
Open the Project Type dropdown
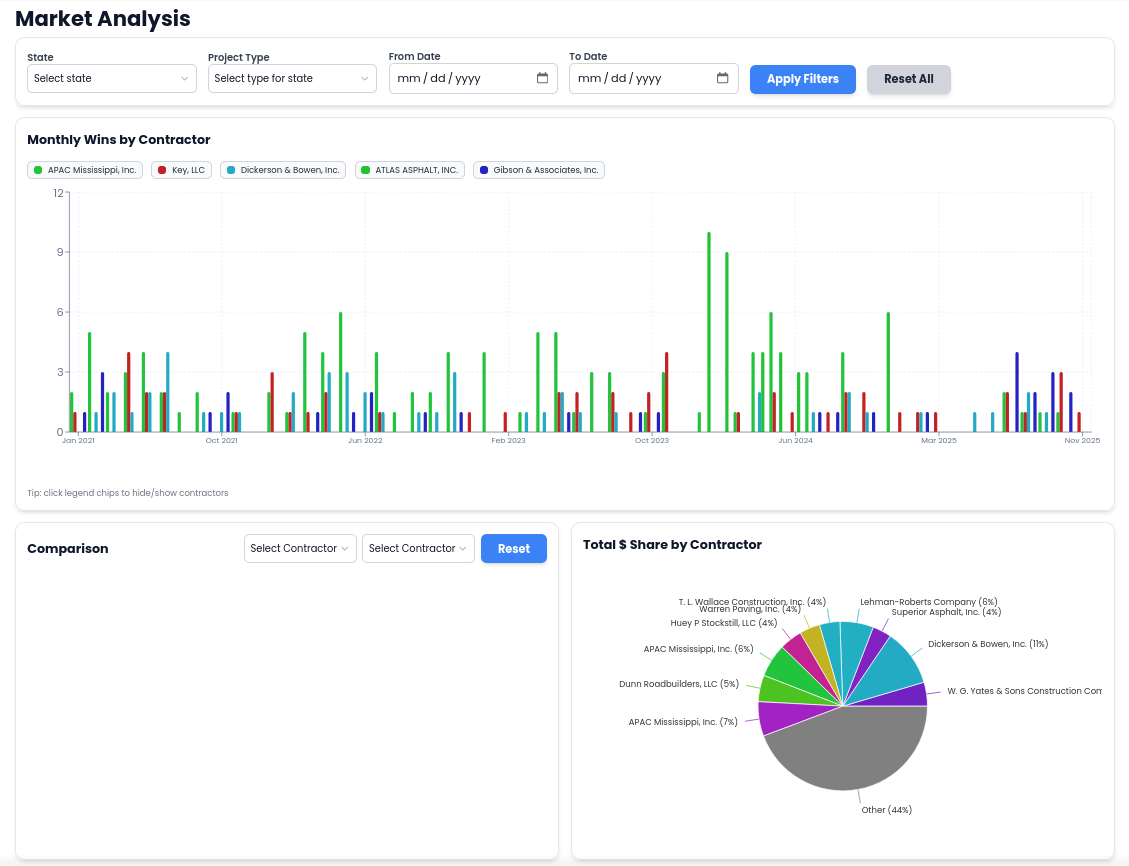(x=292, y=78)
